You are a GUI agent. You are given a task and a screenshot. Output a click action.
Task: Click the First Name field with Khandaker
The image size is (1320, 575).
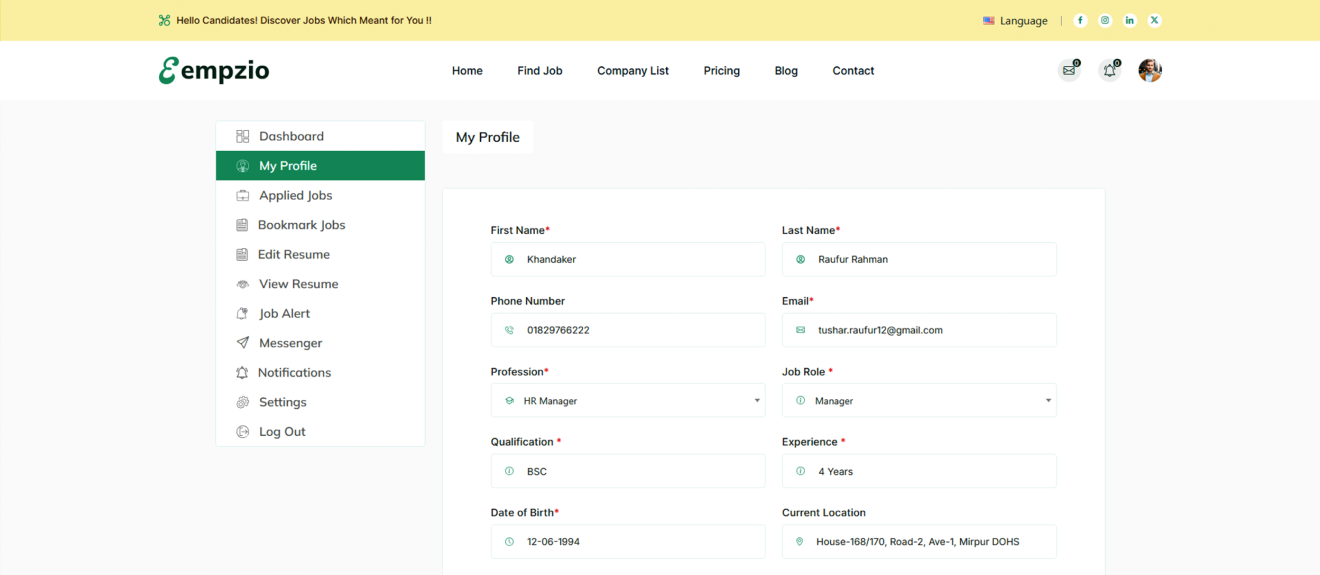click(628, 259)
